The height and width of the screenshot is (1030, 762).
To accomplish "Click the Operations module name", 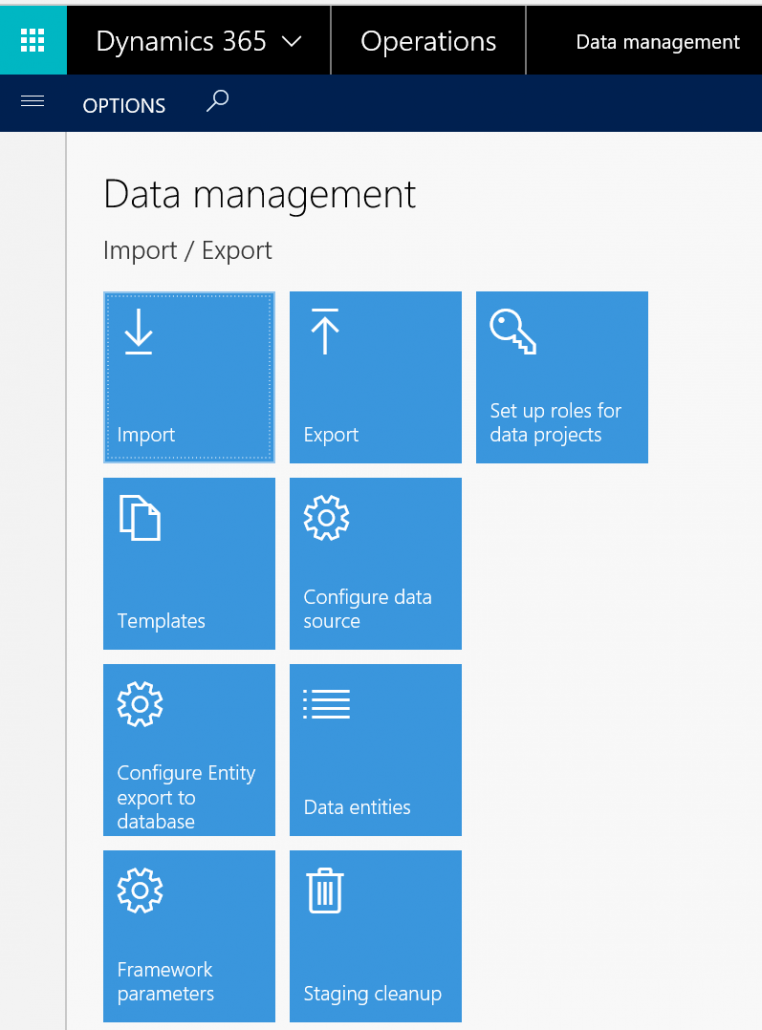I will 428,41.
